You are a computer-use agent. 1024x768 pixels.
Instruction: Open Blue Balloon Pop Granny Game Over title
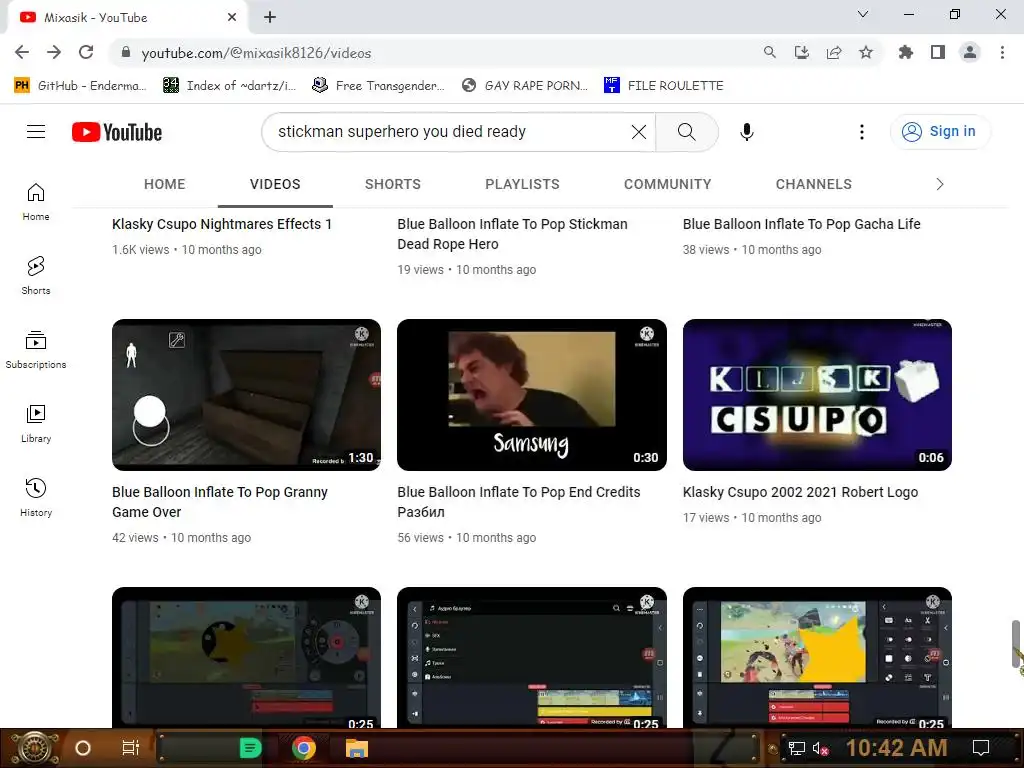pyautogui.click(x=220, y=502)
